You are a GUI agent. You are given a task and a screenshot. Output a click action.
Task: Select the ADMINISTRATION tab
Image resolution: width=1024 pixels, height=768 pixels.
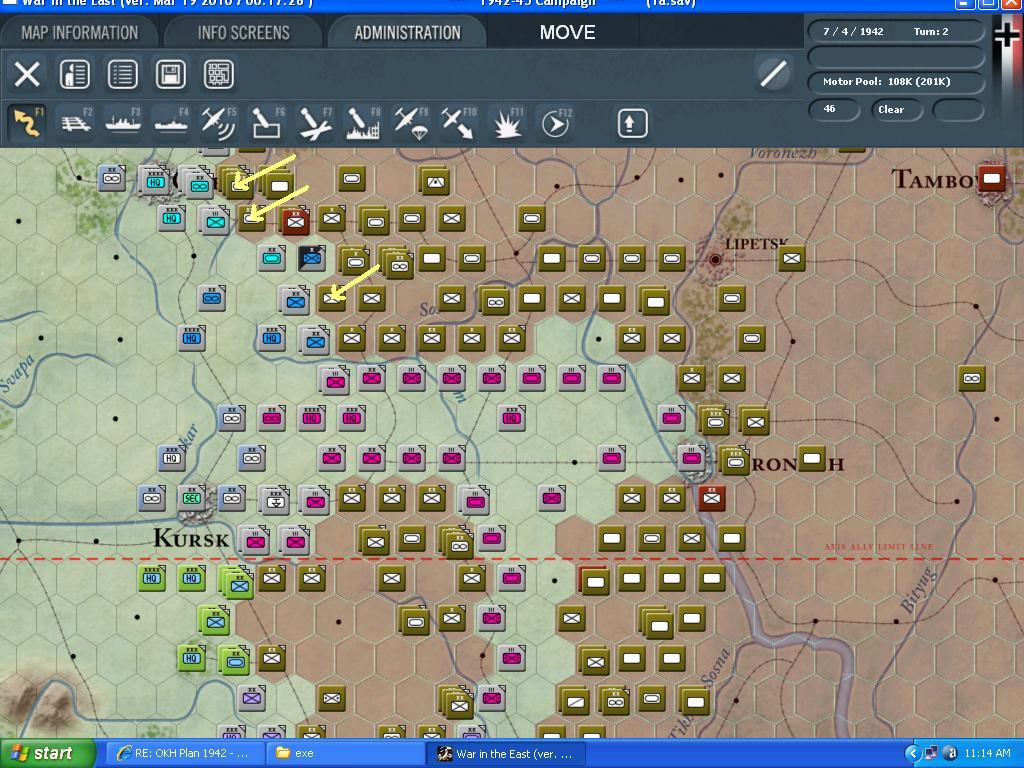(408, 33)
